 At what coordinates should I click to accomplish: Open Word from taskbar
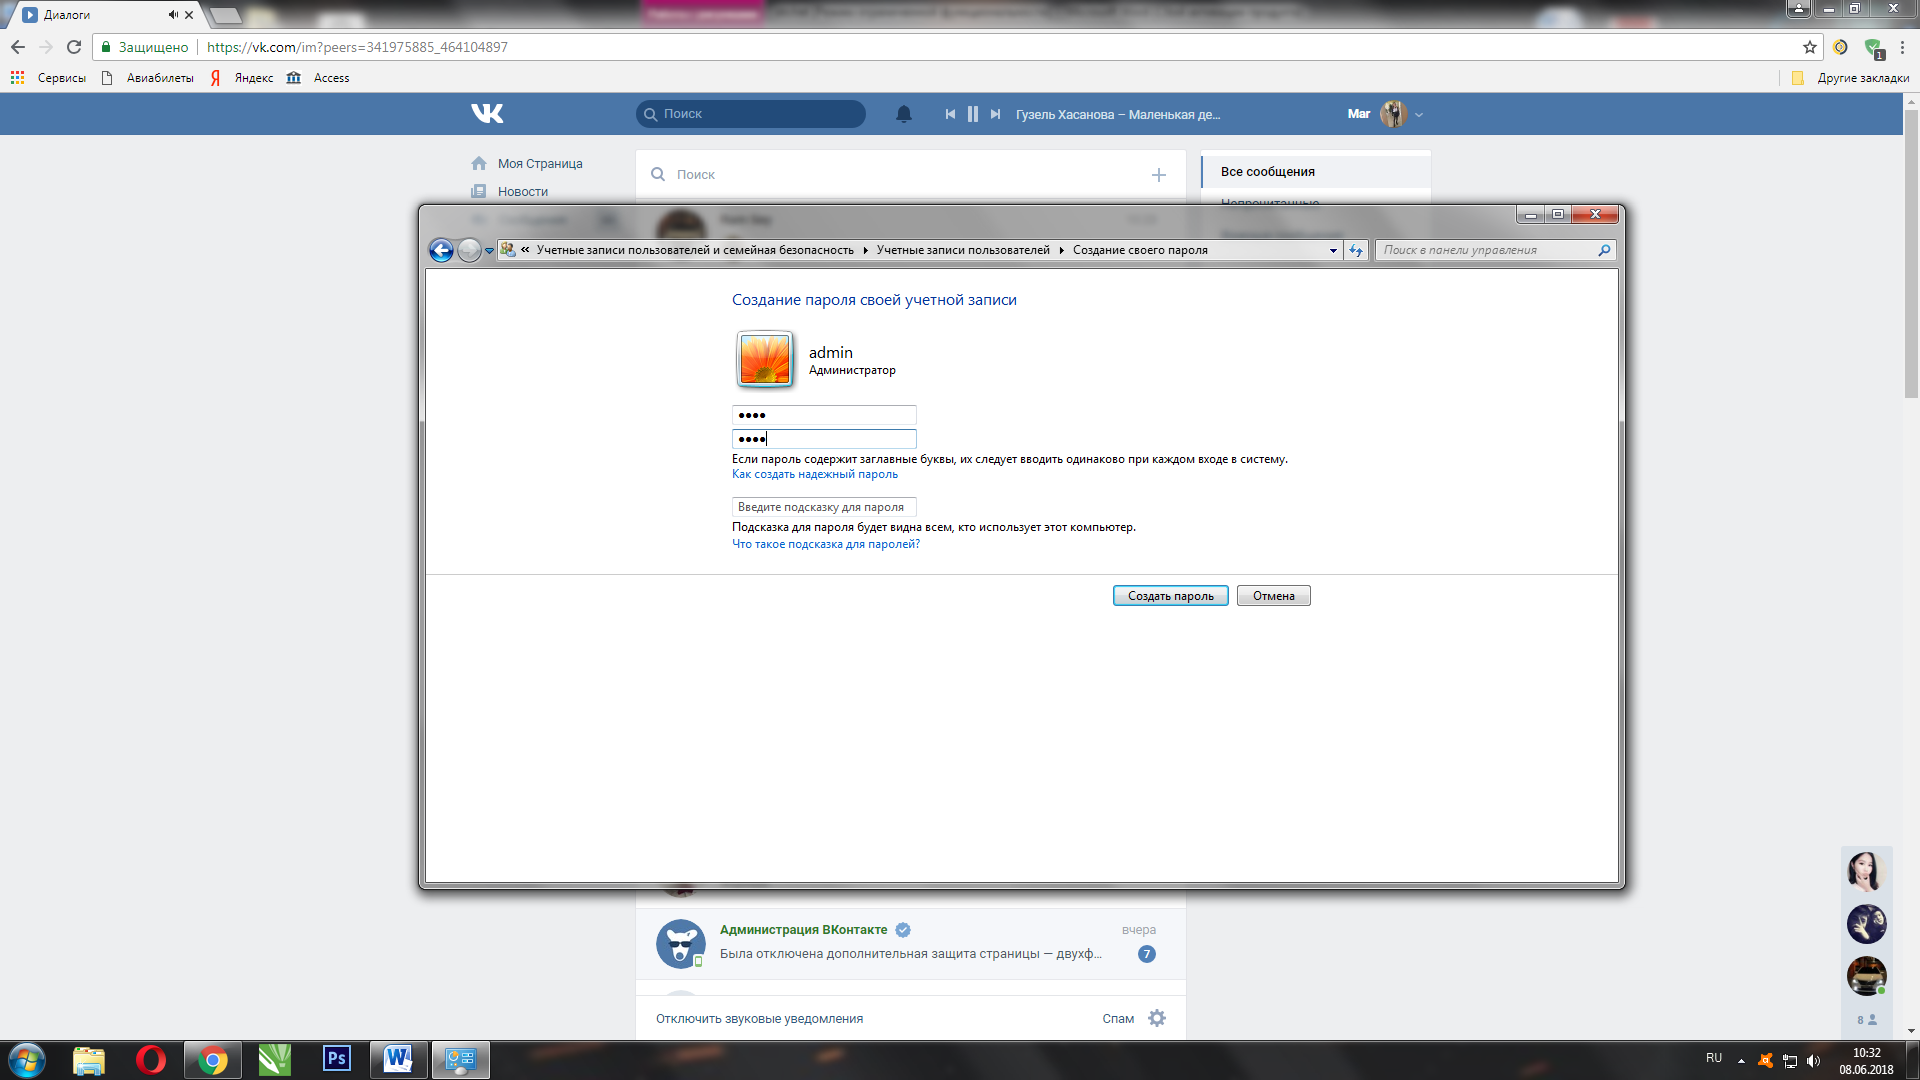(x=398, y=1060)
